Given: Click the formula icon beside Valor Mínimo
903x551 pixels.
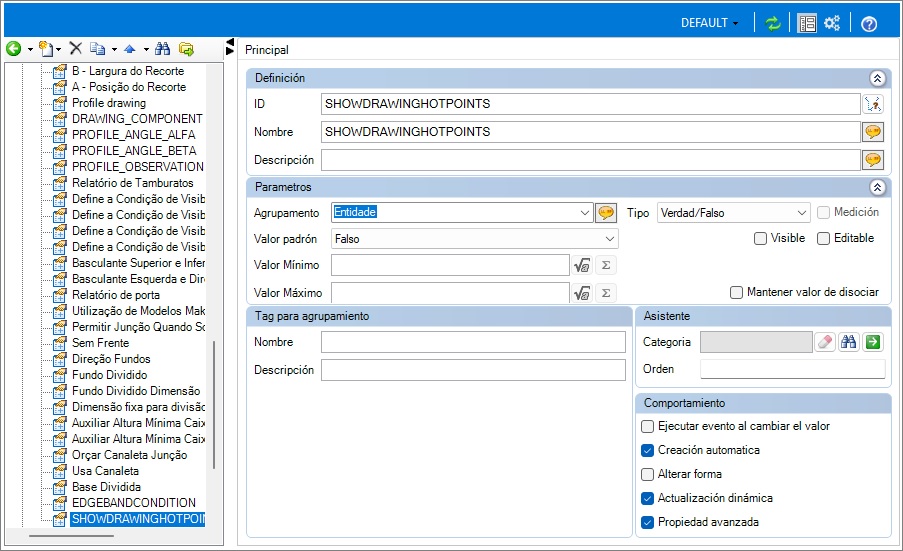Looking at the screenshot, I should click(x=582, y=265).
